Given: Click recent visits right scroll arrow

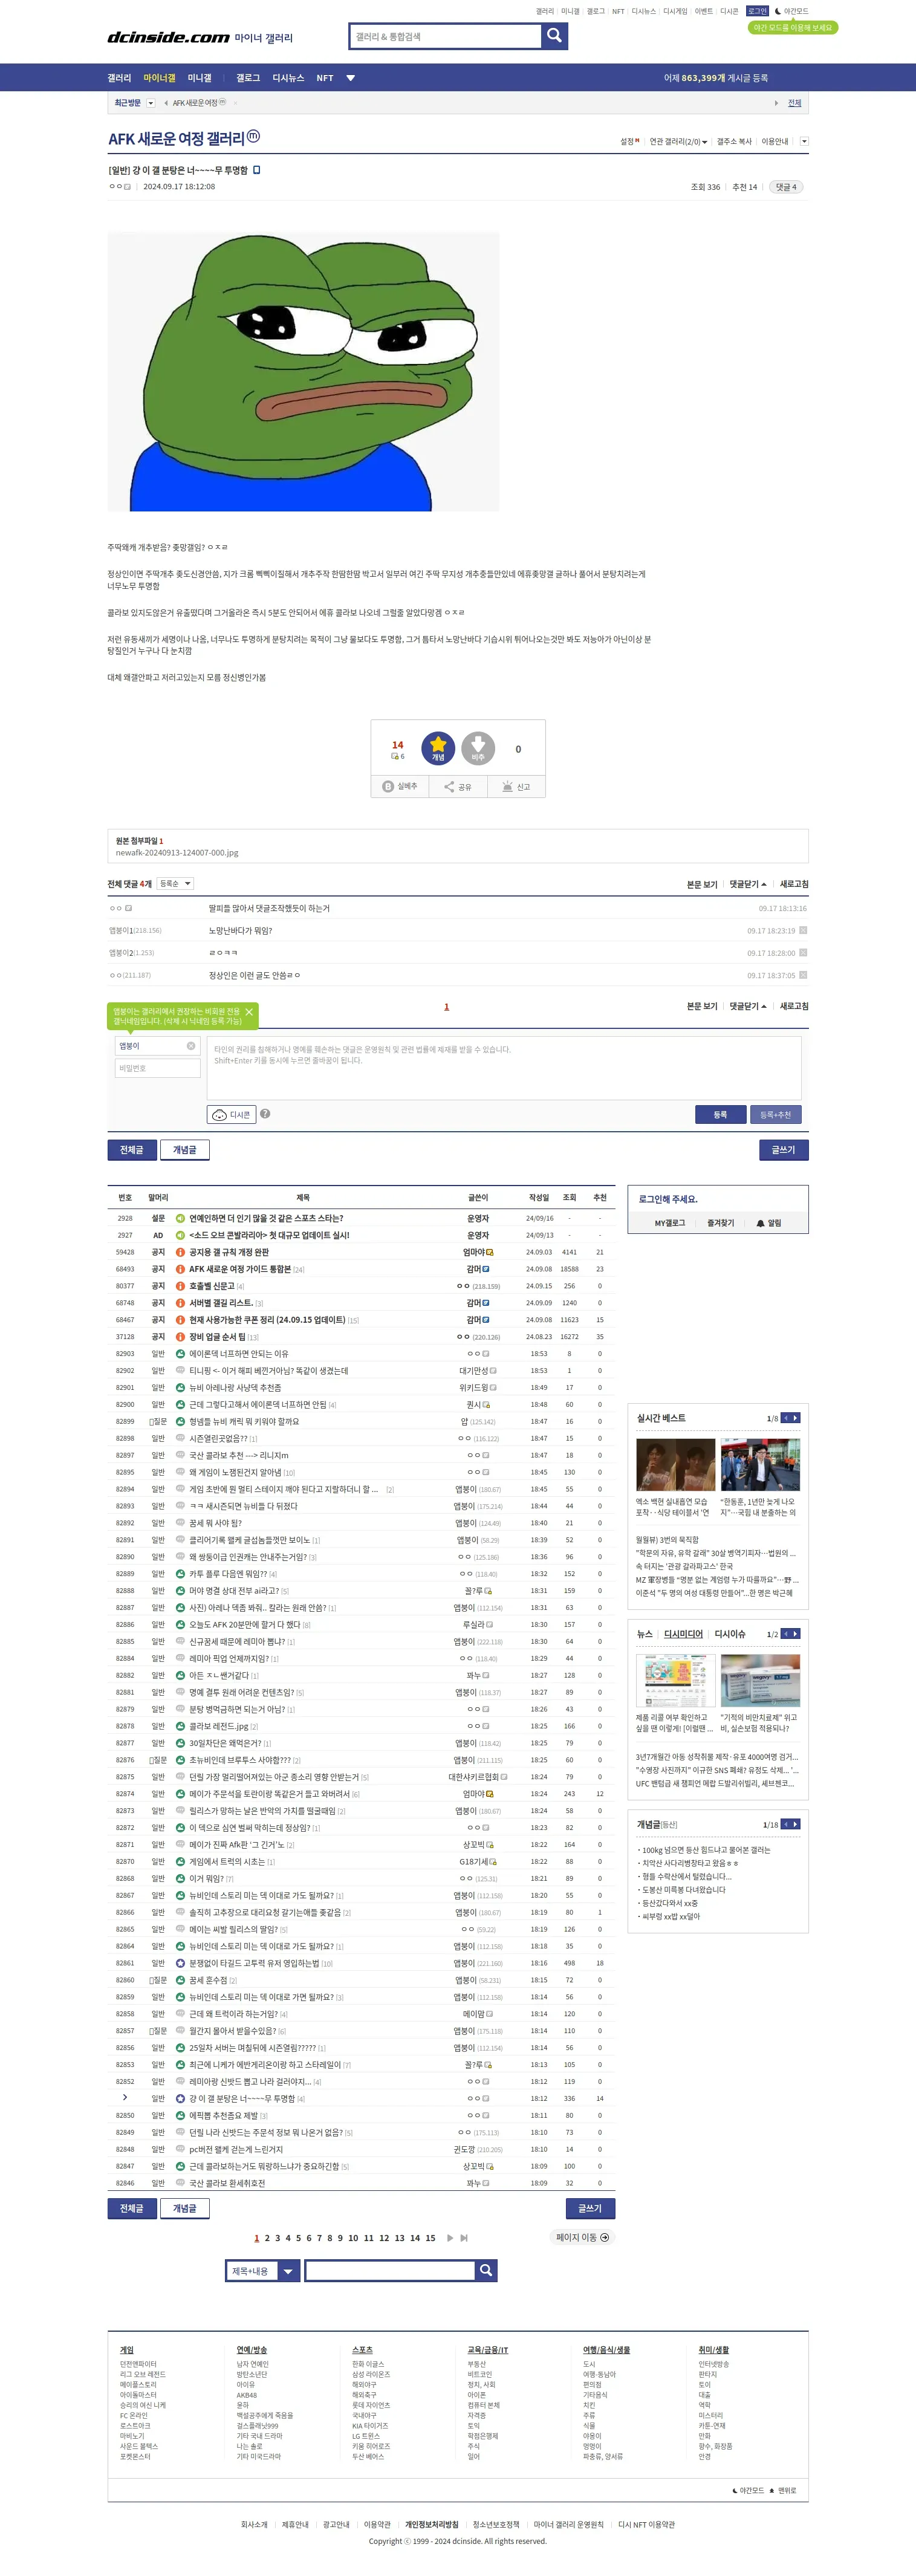Looking at the screenshot, I should 776,103.
